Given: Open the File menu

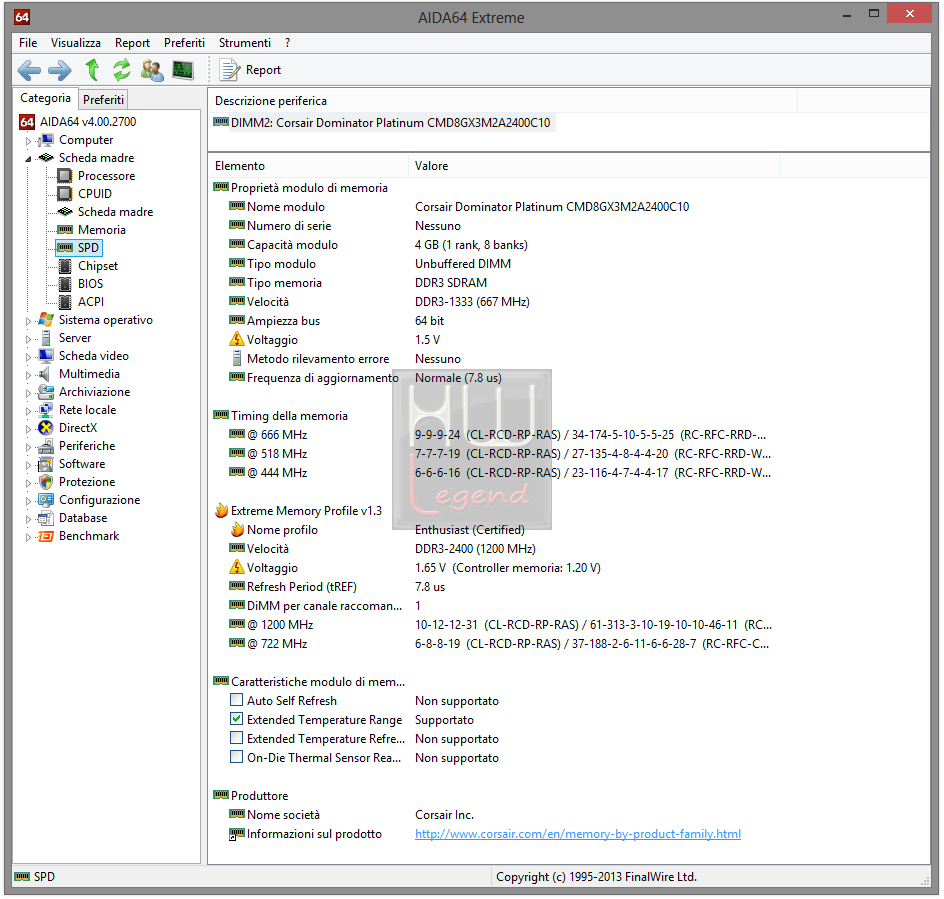Looking at the screenshot, I should point(28,43).
